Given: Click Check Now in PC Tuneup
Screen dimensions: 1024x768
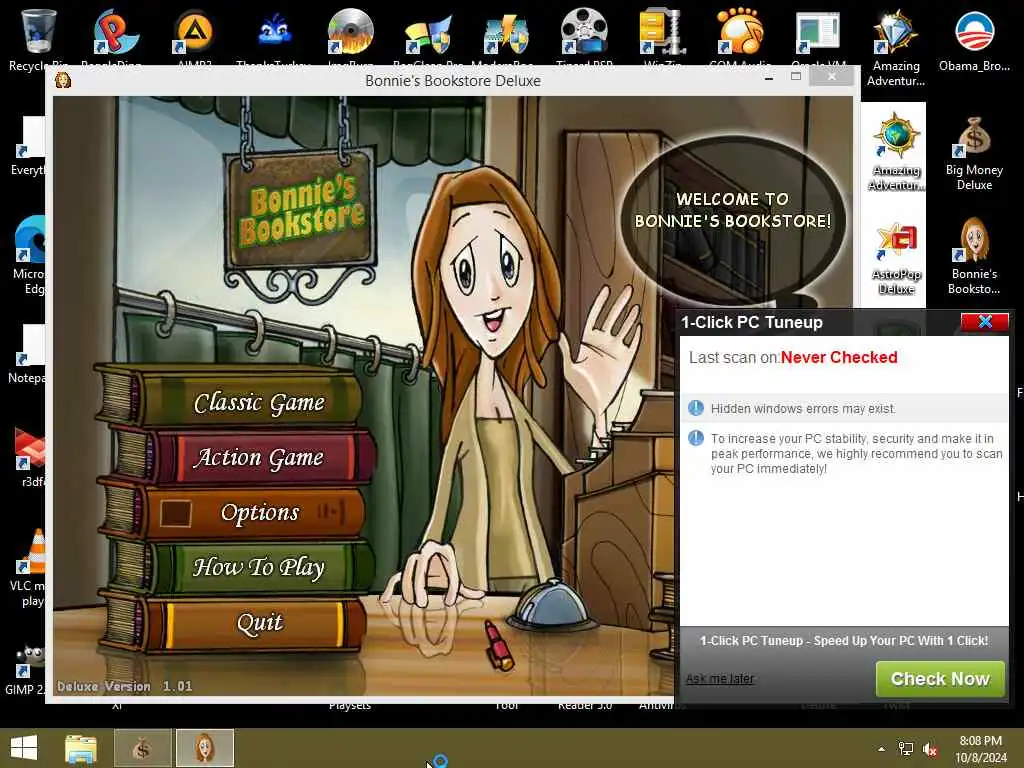Looking at the screenshot, I should tap(940, 679).
